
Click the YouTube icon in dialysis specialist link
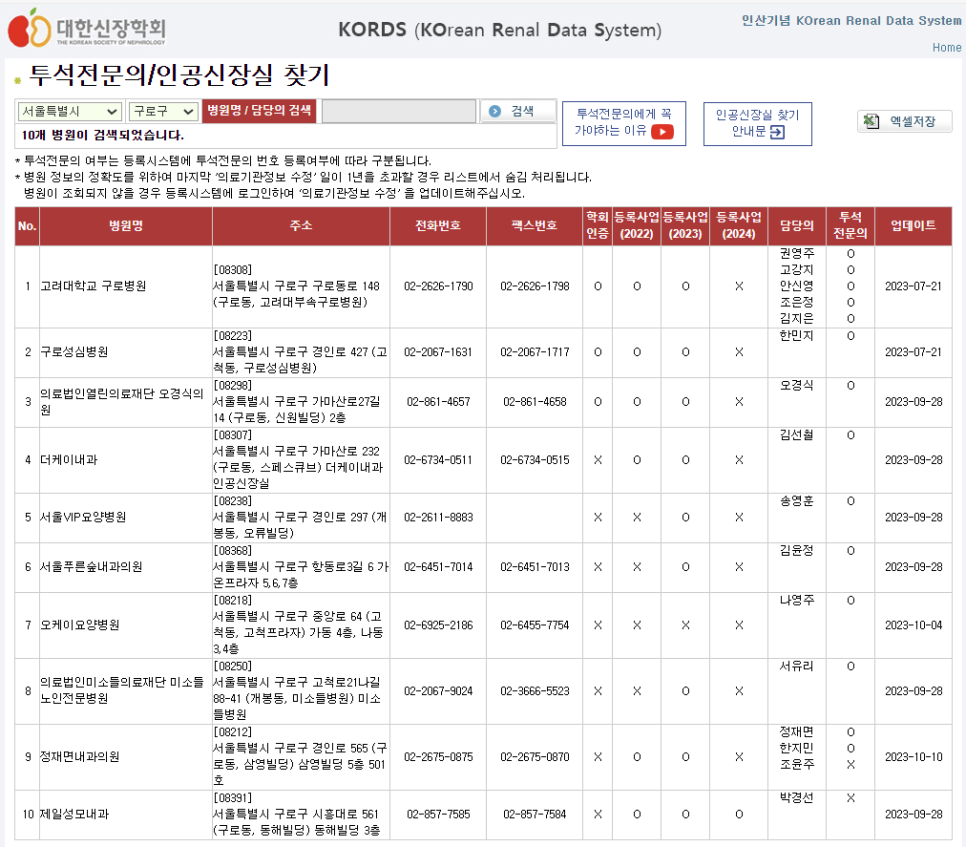click(662, 131)
